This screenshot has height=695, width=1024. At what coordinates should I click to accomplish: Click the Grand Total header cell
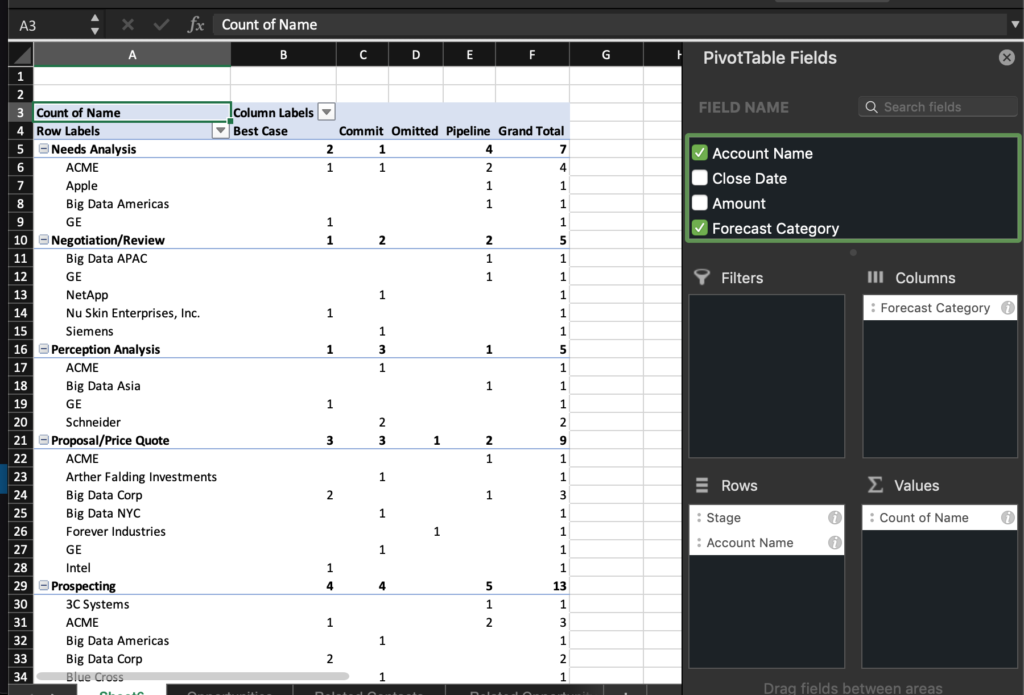pos(532,131)
